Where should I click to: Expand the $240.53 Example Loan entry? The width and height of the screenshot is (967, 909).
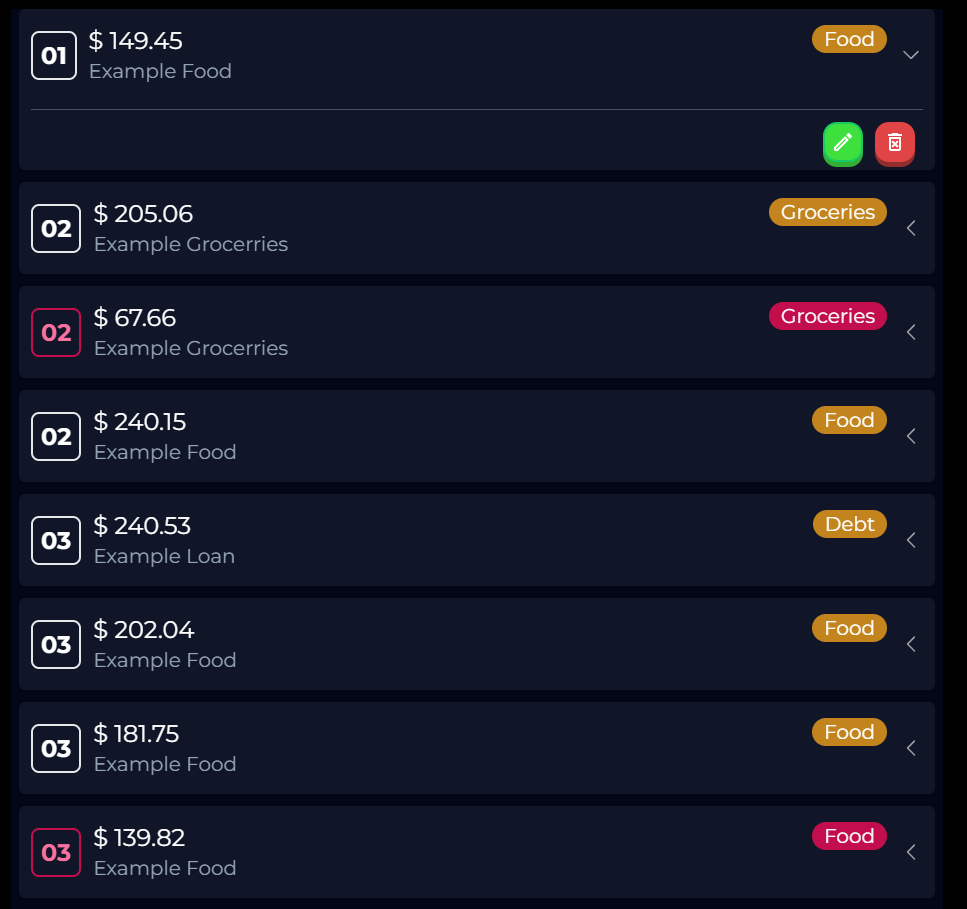[910, 540]
